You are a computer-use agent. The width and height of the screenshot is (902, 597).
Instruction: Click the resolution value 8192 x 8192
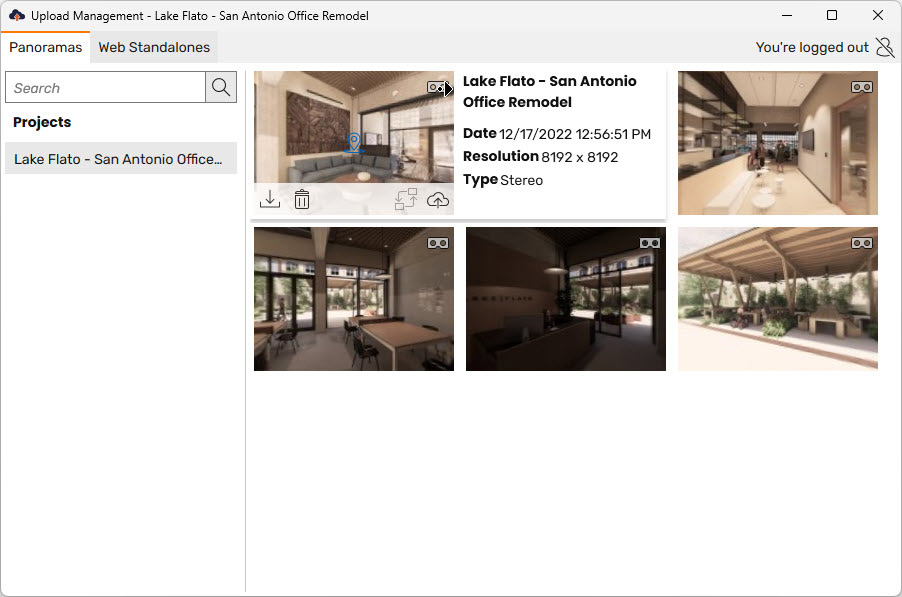click(579, 157)
